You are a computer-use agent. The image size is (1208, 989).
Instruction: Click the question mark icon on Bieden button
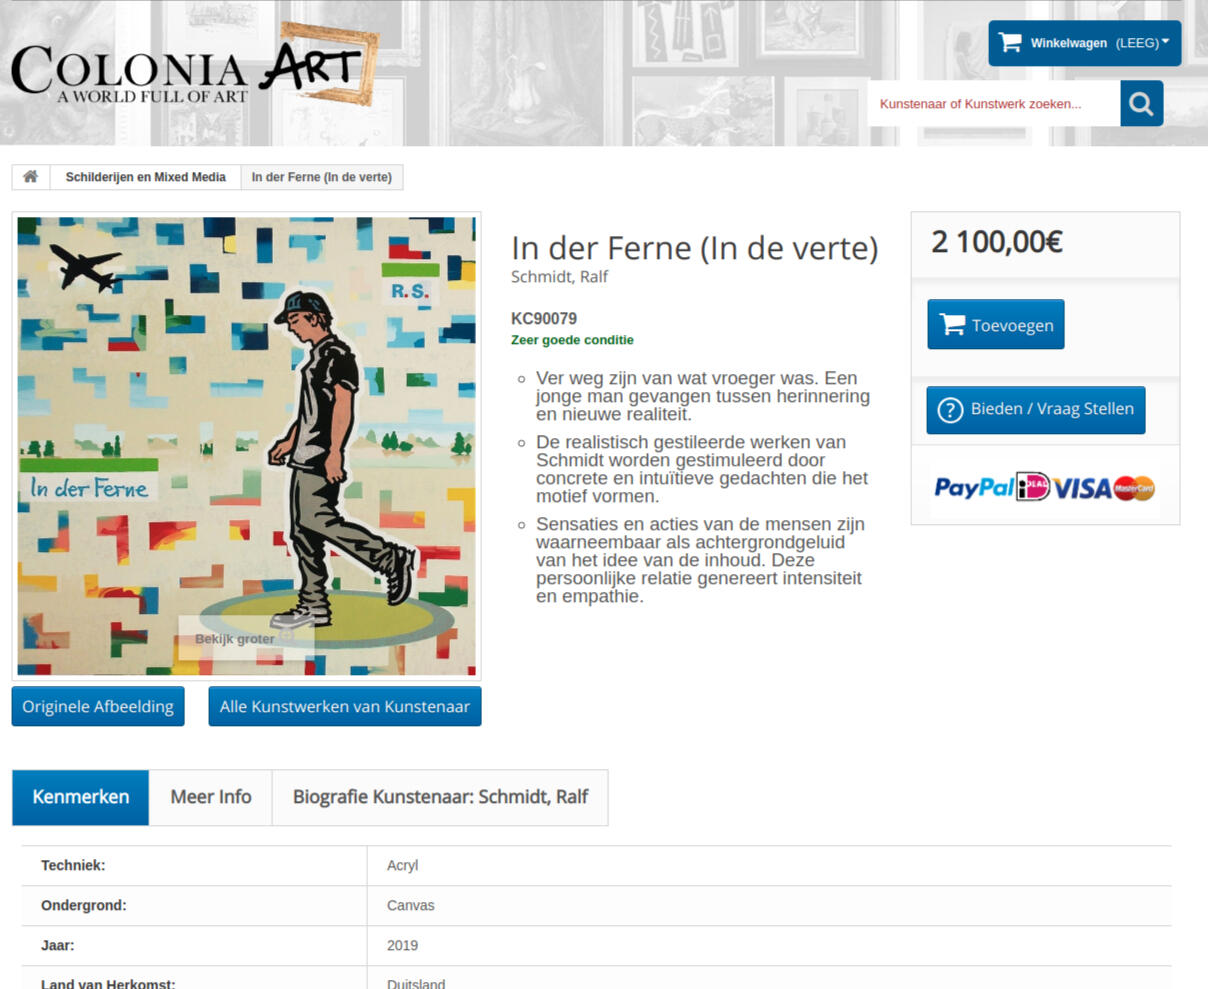click(950, 410)
